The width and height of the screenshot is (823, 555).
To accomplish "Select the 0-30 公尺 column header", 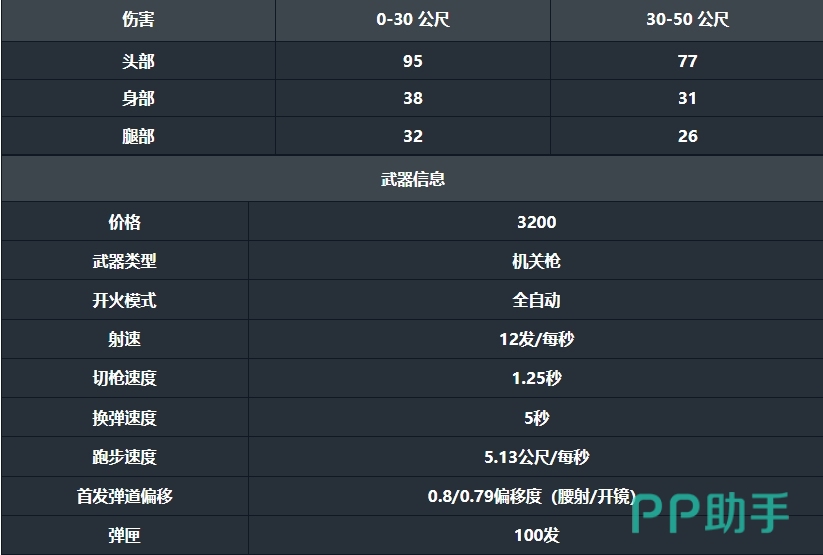I will point(413,20).
